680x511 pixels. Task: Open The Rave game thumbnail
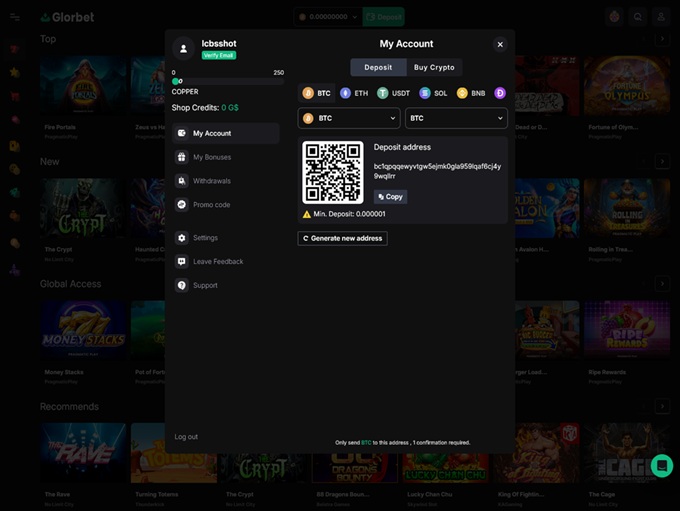[83, 453]
